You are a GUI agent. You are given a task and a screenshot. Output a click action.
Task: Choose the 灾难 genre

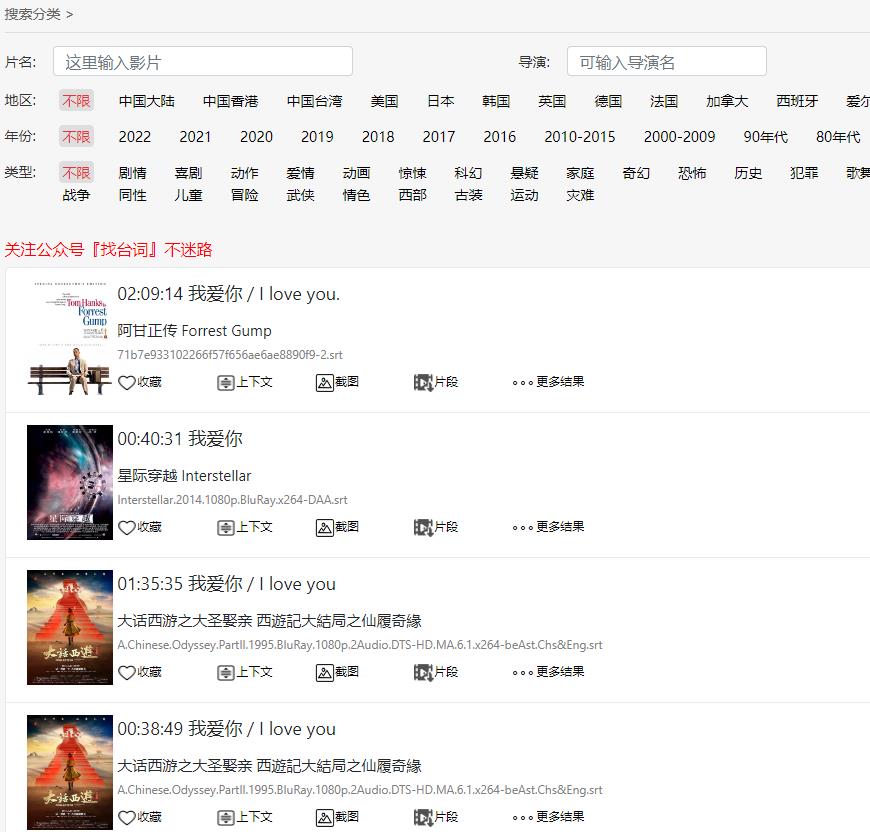pos(580,195)
